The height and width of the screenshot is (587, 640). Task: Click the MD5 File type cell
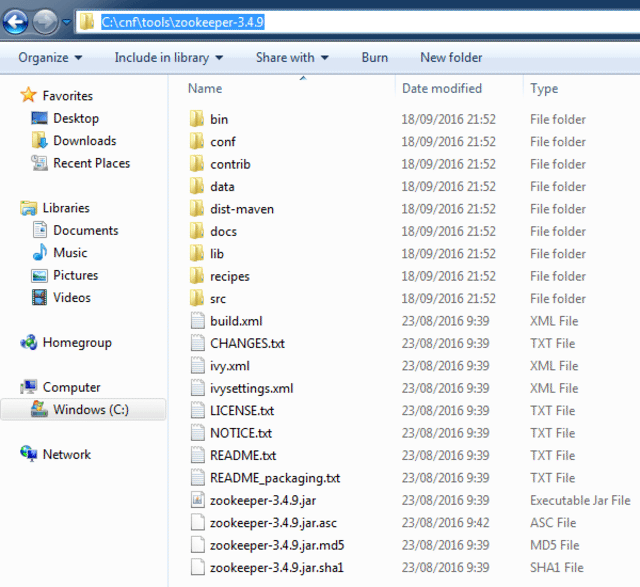(555, 545)
